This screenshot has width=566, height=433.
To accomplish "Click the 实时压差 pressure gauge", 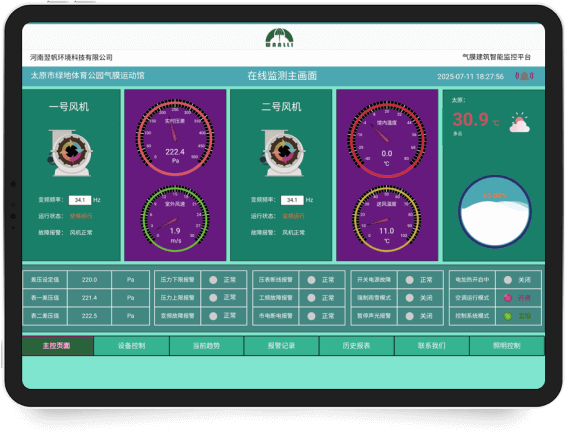I will click(x=175, y=137).
